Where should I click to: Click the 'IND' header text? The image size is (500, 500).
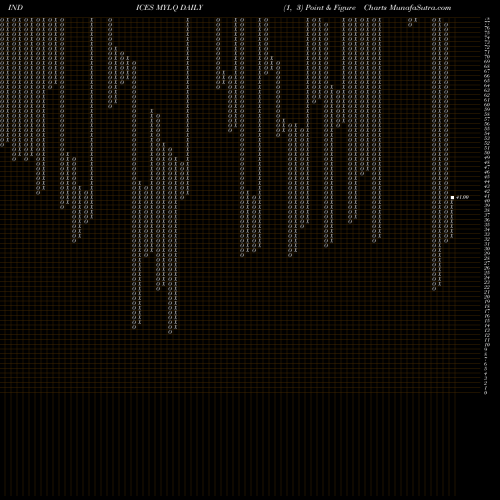click(x=15, y=8)
